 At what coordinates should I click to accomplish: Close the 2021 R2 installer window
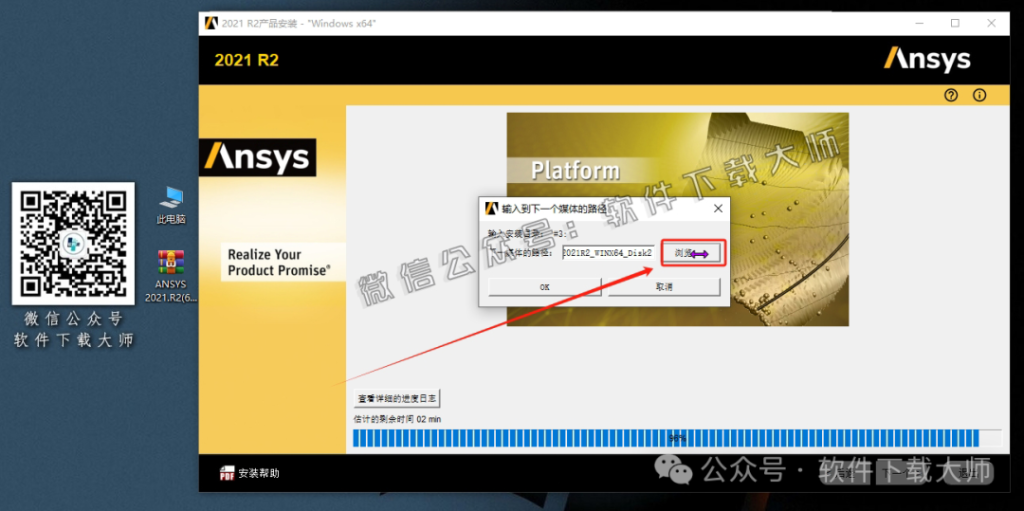991,24
